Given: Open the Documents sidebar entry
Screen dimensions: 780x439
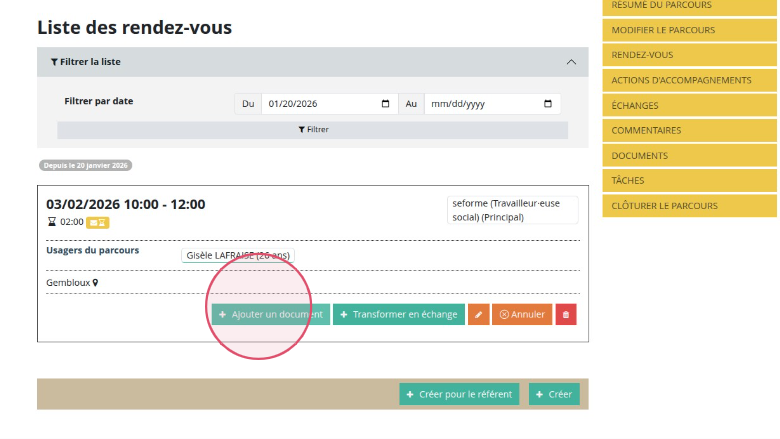Looking at the screenshot, I should coord(640,156).
